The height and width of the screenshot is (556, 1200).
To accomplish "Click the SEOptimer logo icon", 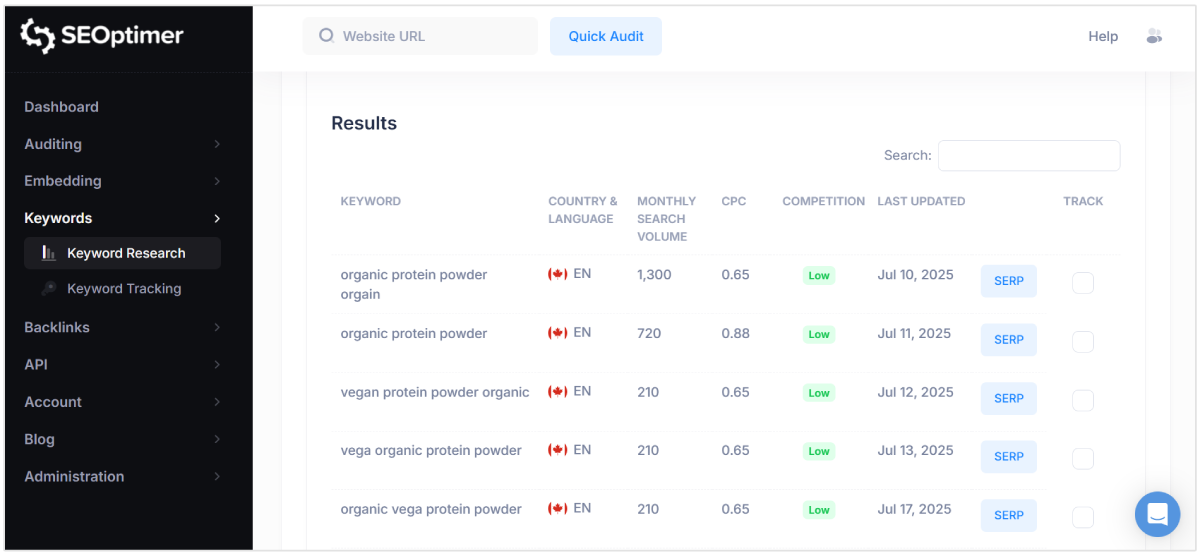I will point(38,36).
